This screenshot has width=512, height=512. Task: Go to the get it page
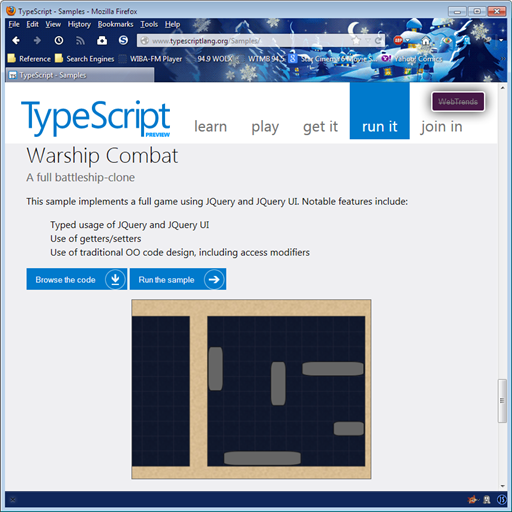click(320, 127)
